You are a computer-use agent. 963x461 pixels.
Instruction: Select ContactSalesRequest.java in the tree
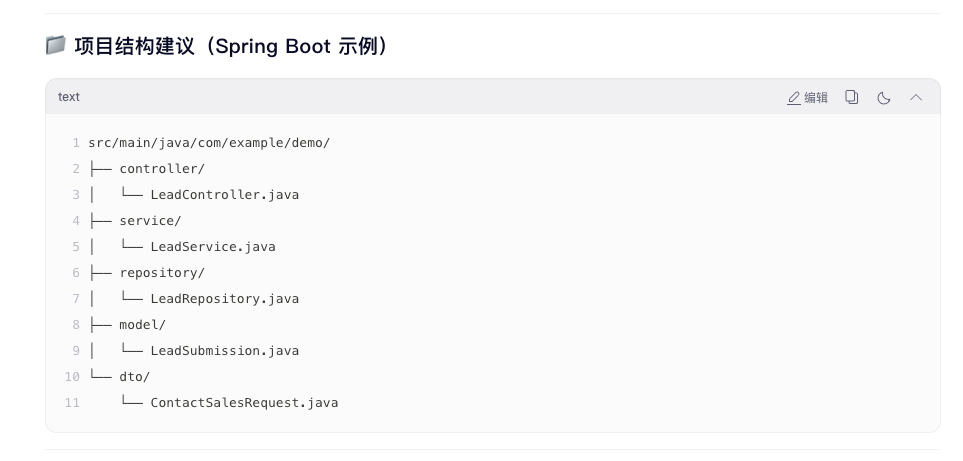coord(244,403)
